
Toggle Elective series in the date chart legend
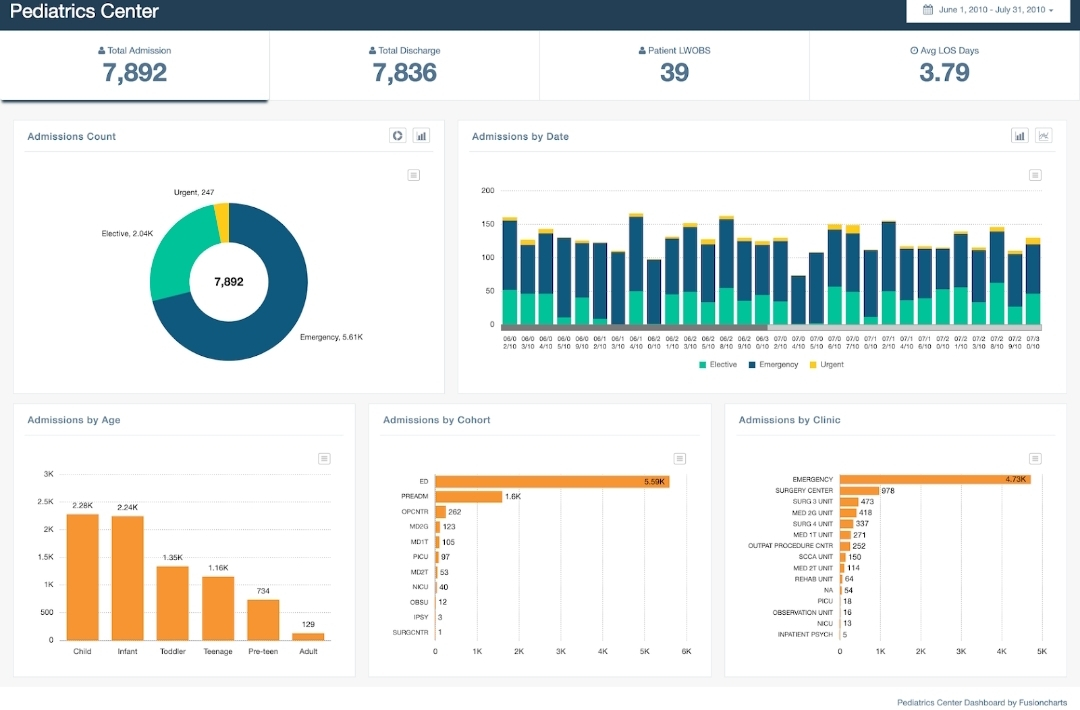[717, 365]
